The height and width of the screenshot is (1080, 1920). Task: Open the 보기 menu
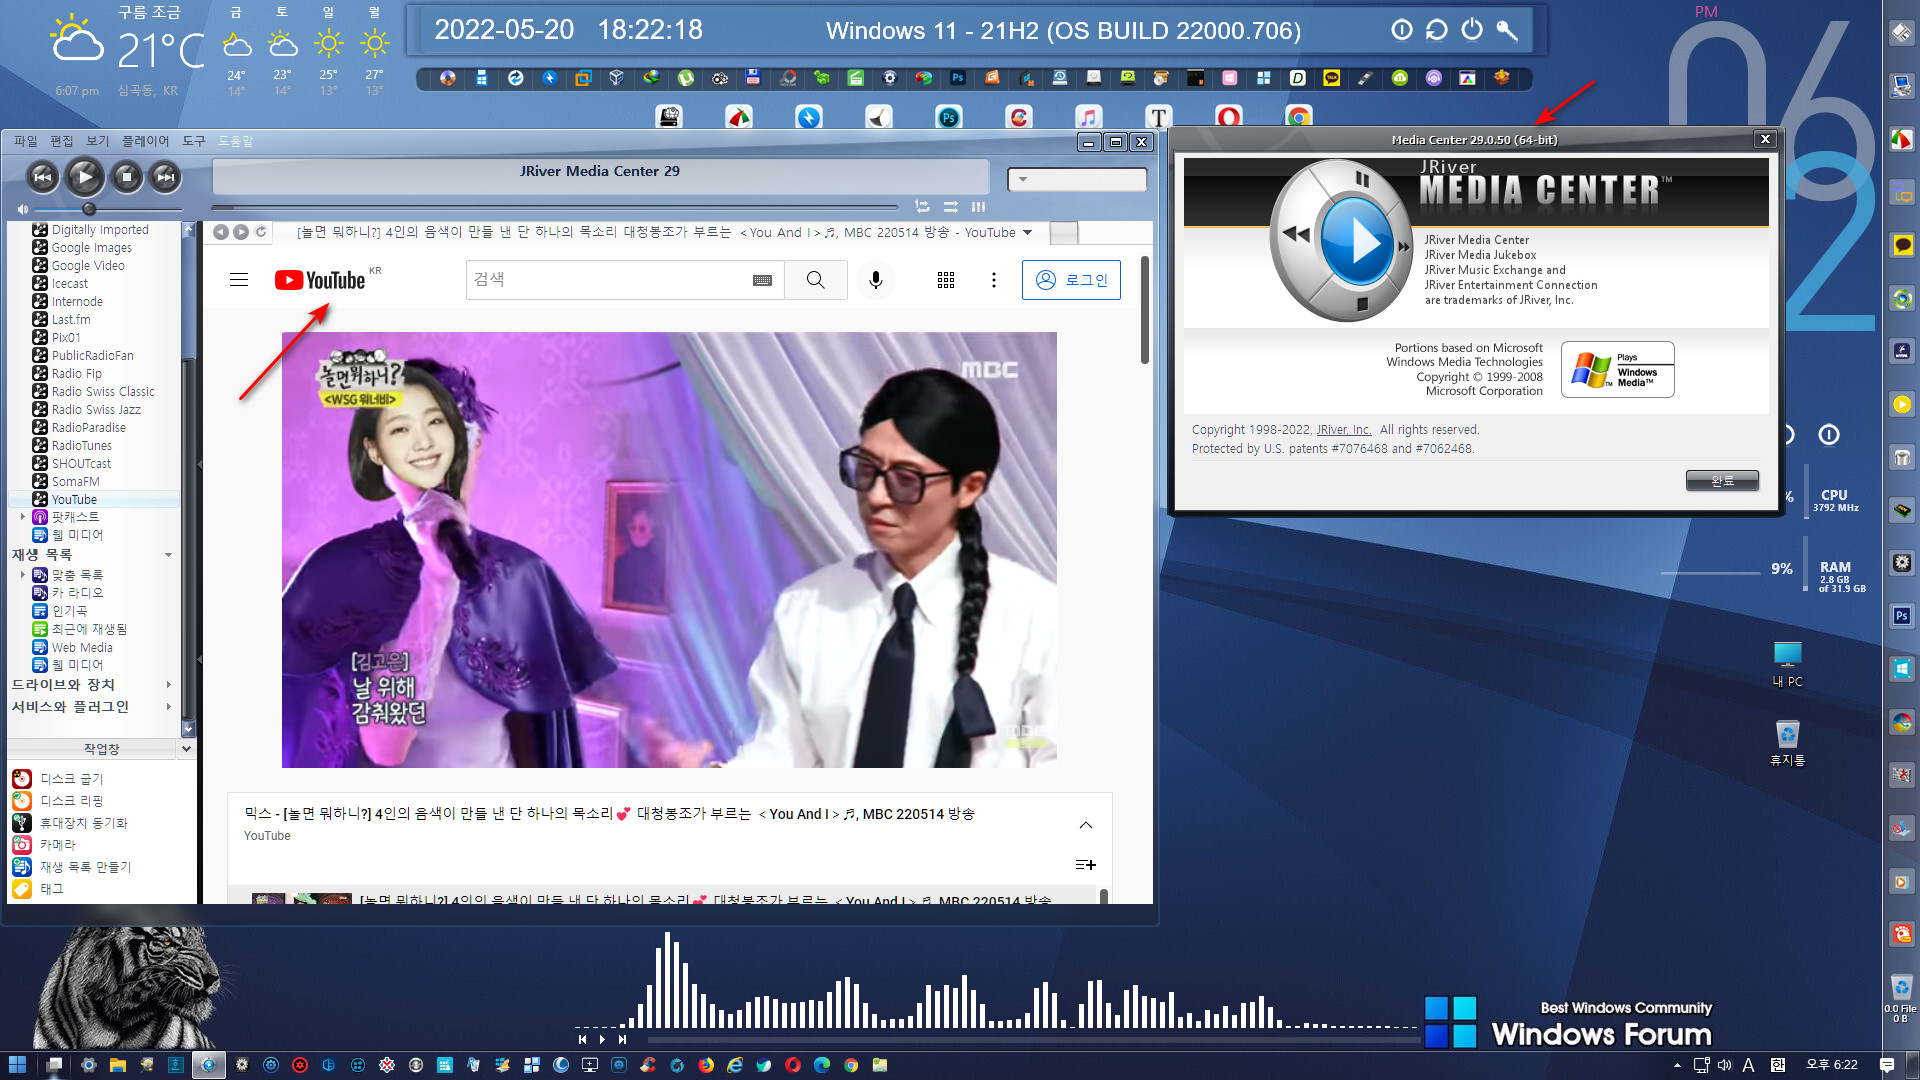[98, 141]
